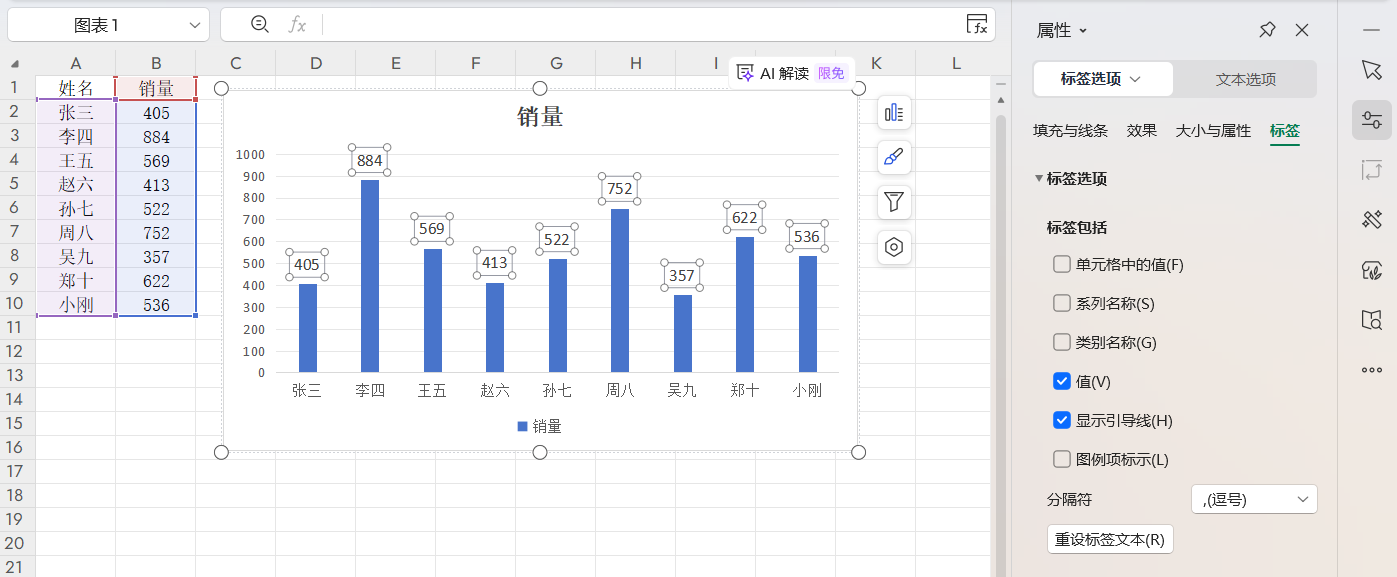Viewport: 1397px width, 577px height.
Task: Open the properties sliders icon in the sidebar
Action: [1371, 120]
